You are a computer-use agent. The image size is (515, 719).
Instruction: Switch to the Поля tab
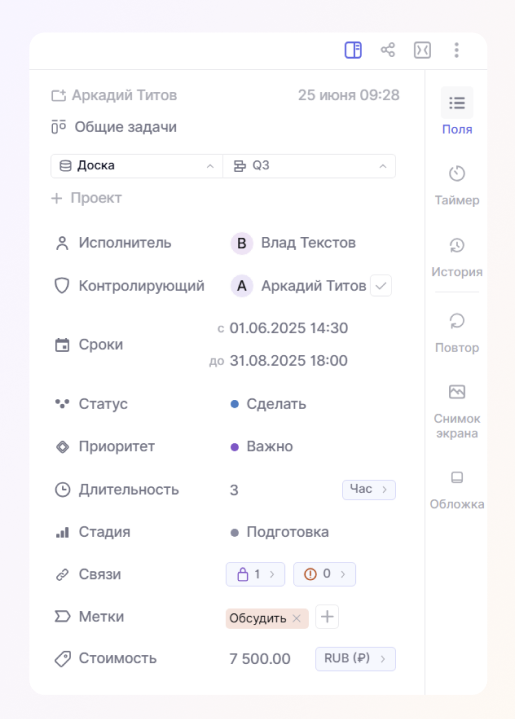click(x=457, y=111)
